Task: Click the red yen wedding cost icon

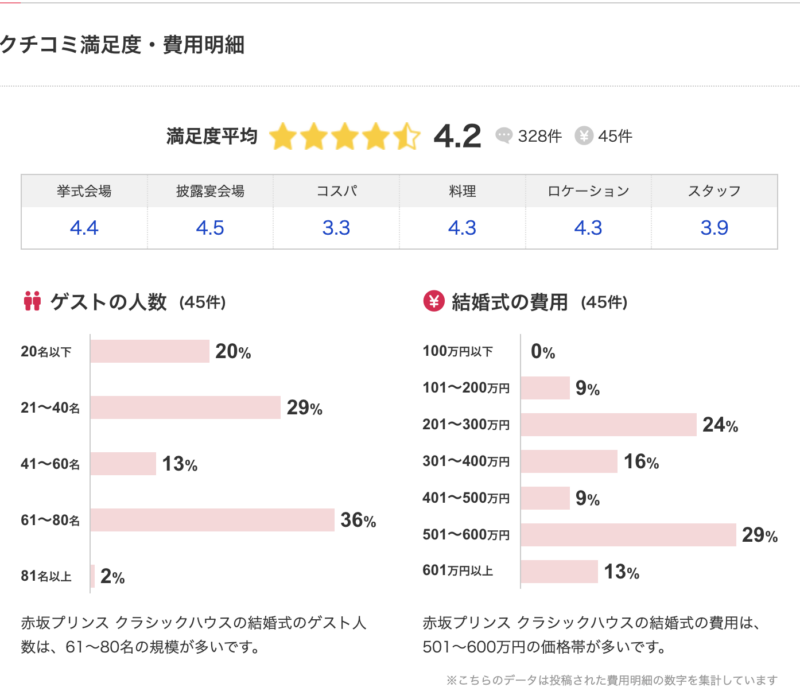Action: 434,301
